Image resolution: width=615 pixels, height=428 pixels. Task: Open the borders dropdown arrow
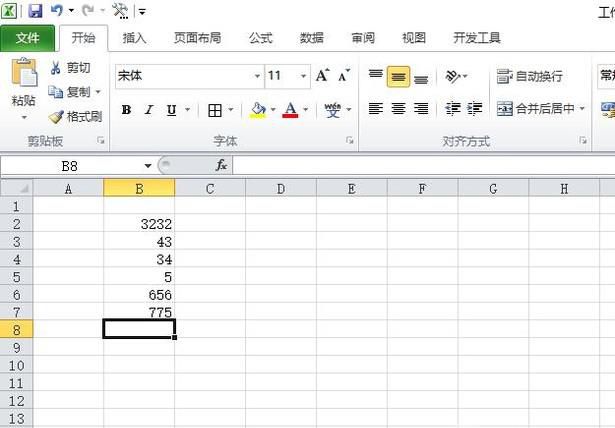click(231, 109)
